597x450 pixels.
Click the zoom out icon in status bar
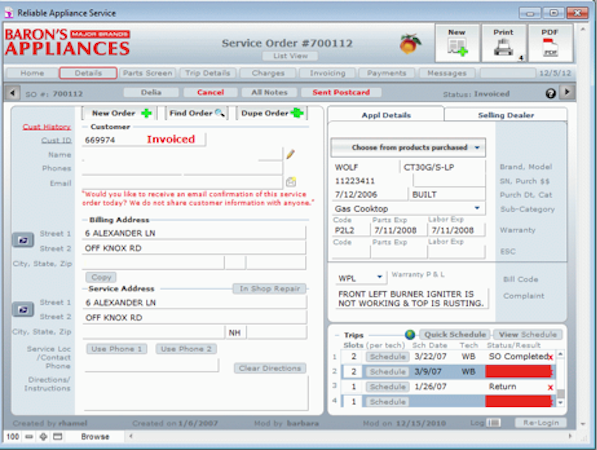pos(29,437)
